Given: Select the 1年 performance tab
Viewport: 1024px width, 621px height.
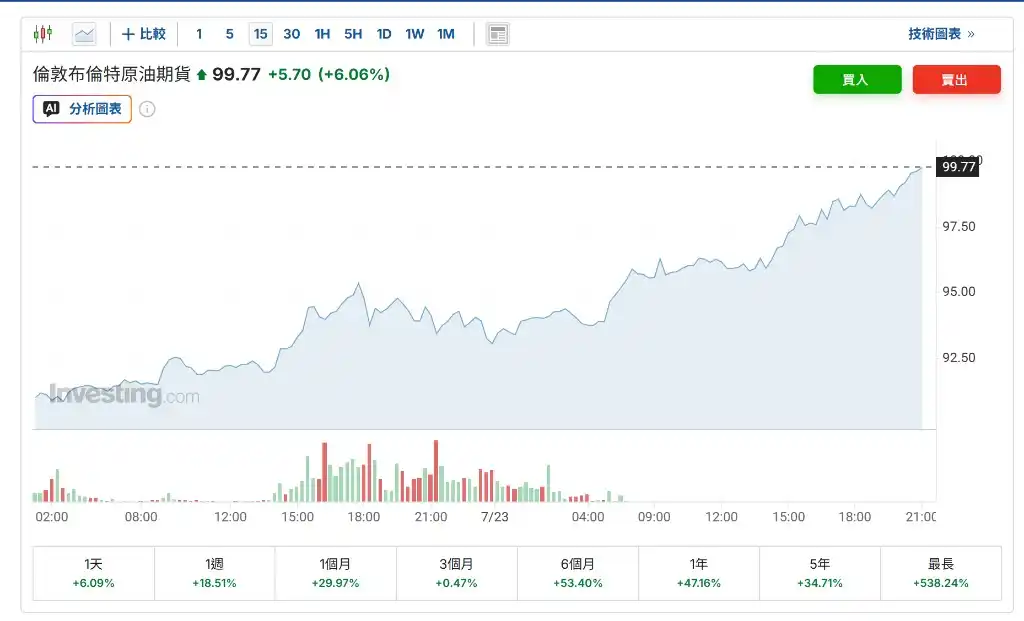Looking at the screenshot, I should coord(699,573).
